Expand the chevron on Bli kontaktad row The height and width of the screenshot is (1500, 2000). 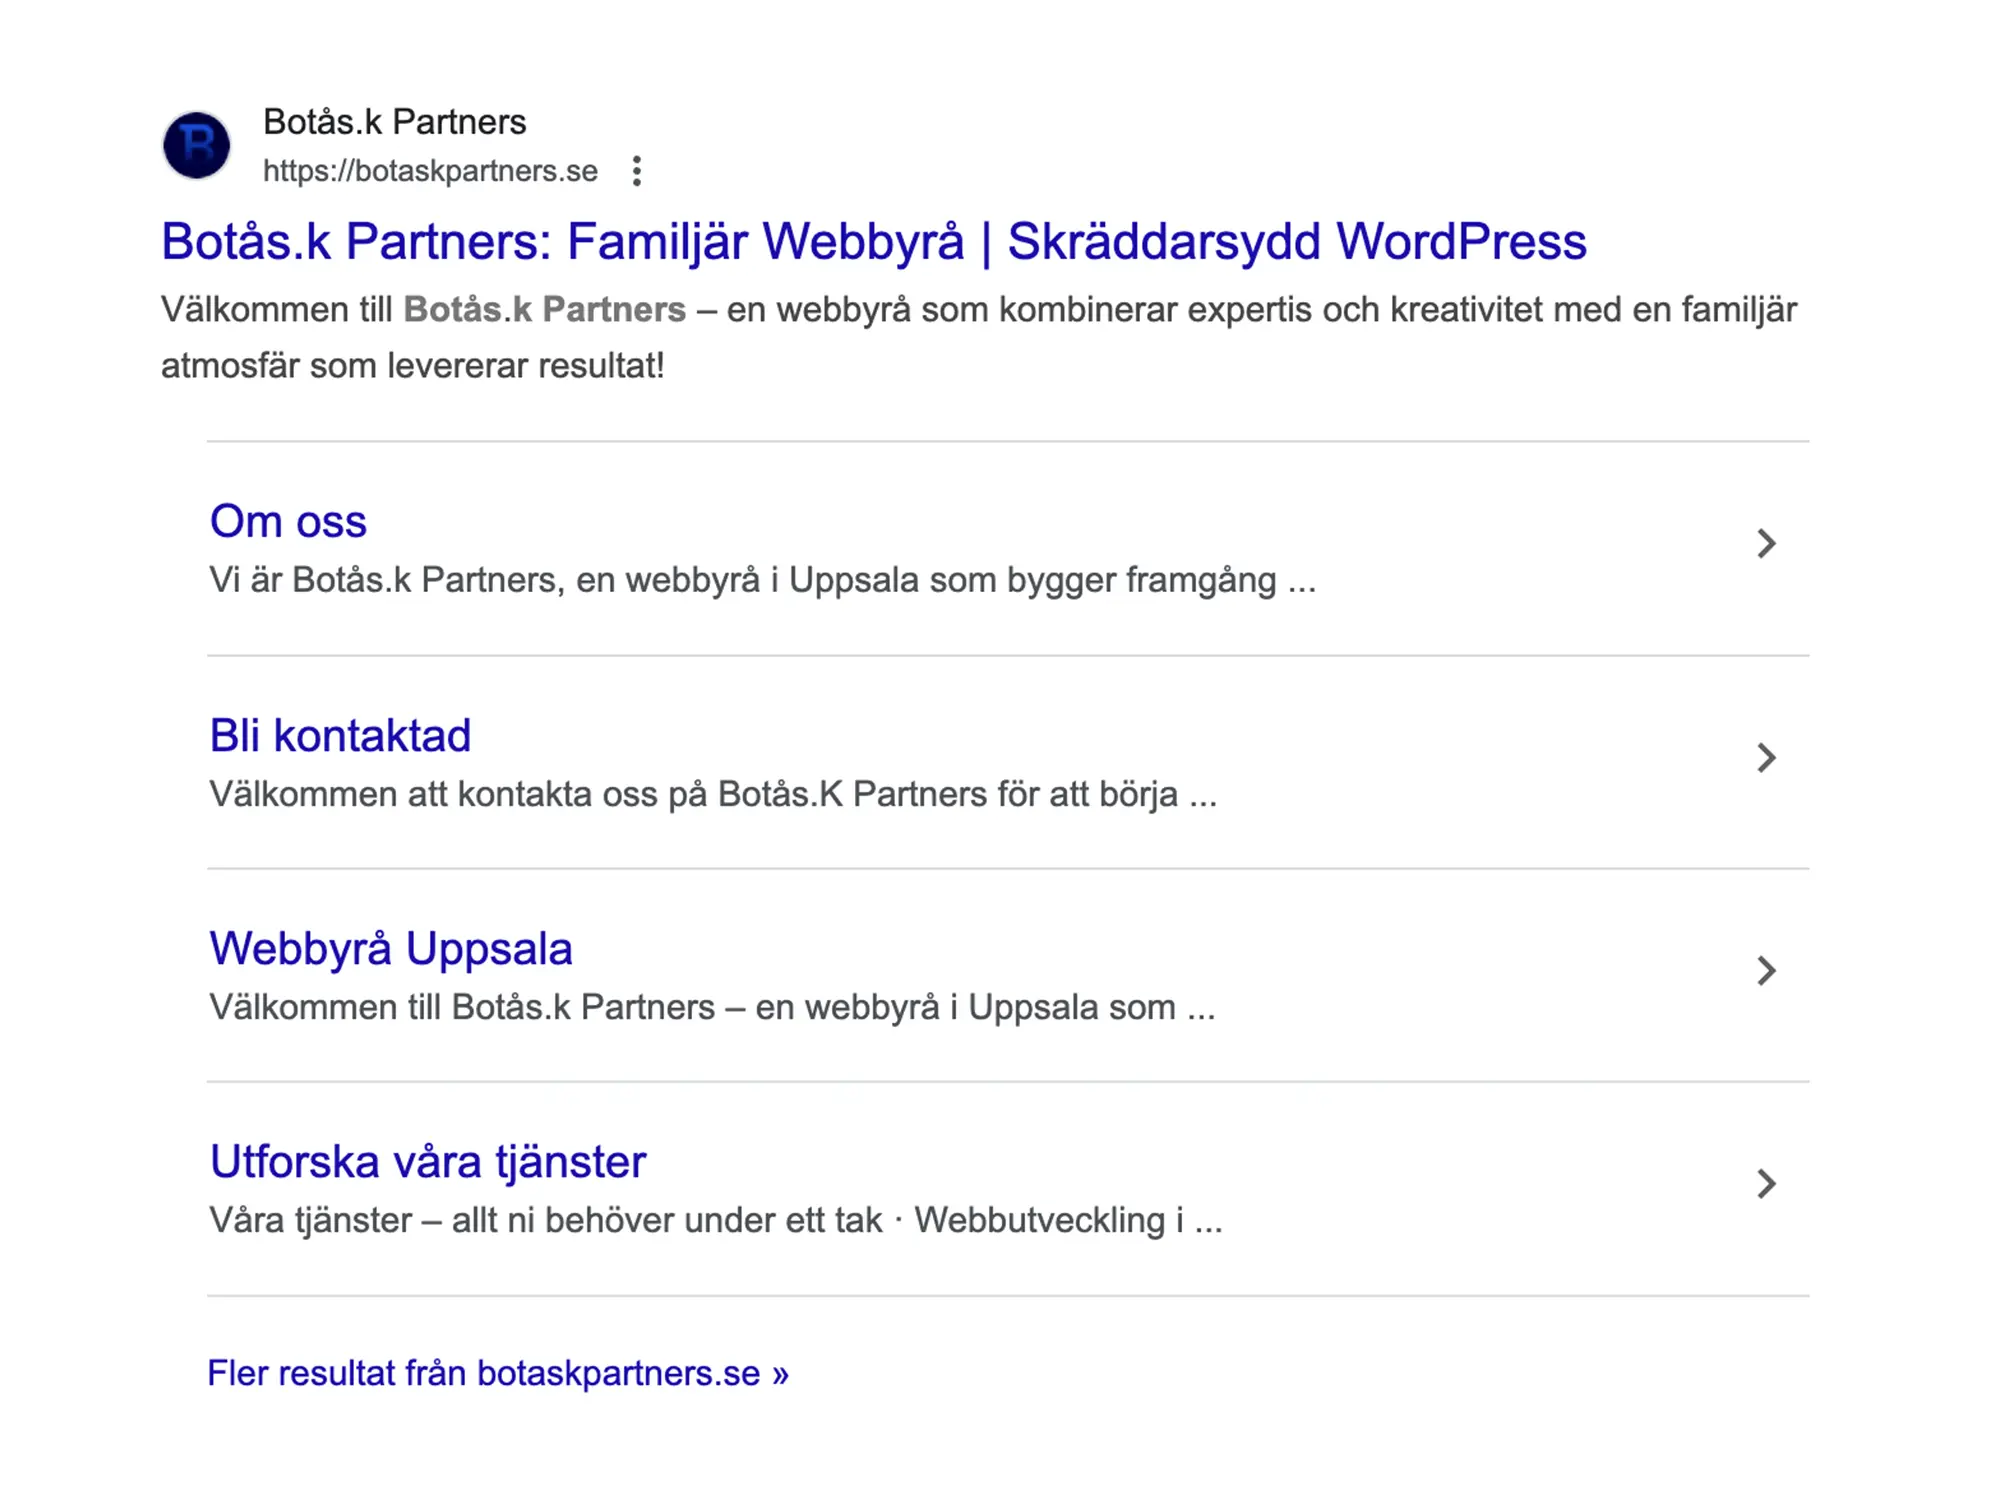[1766, 758]
